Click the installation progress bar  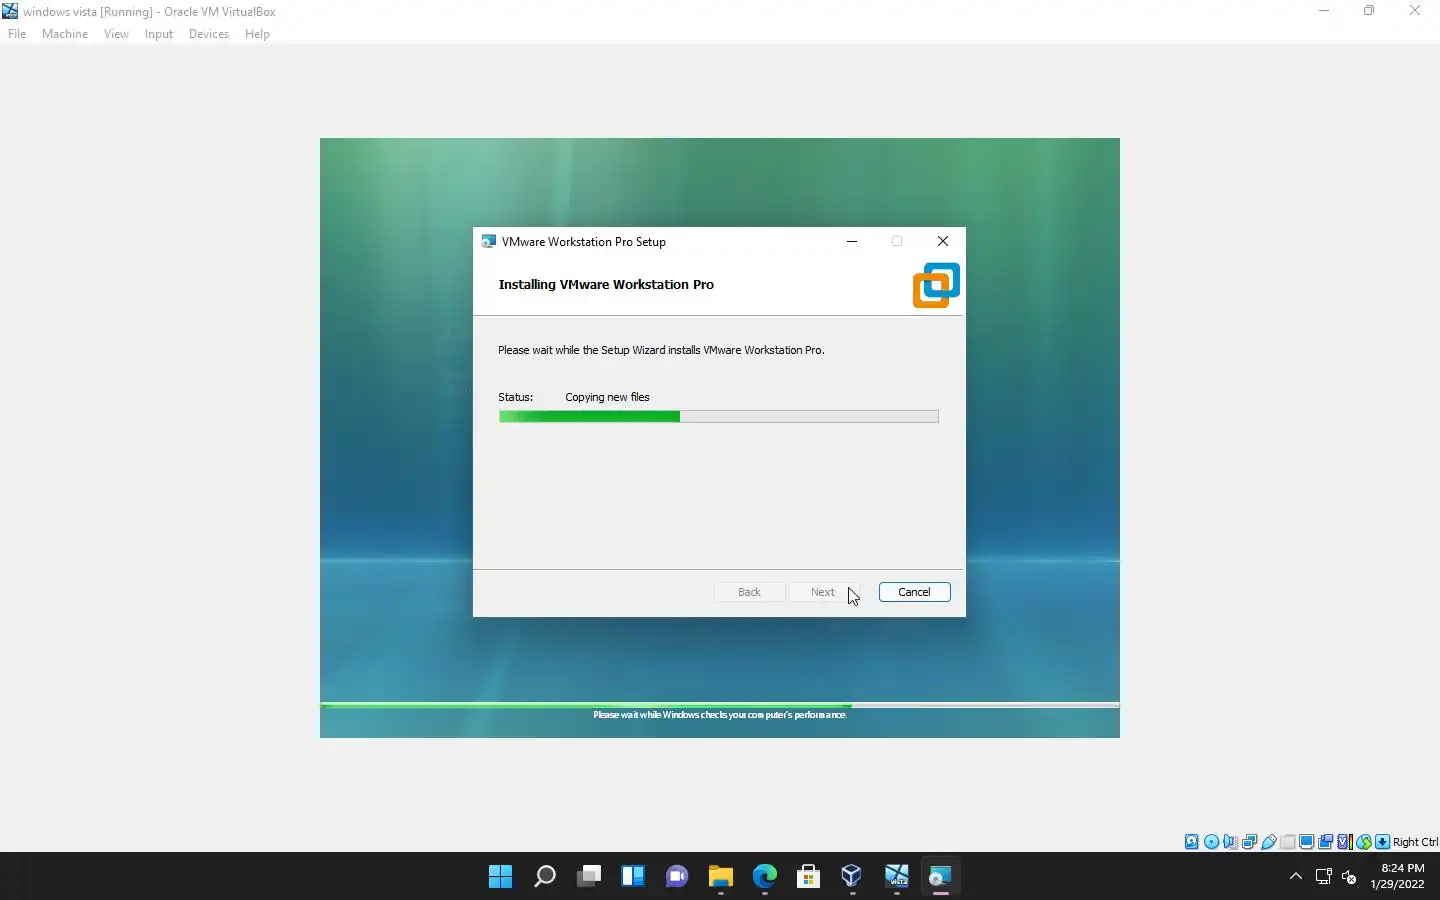[x=719, y=416]
